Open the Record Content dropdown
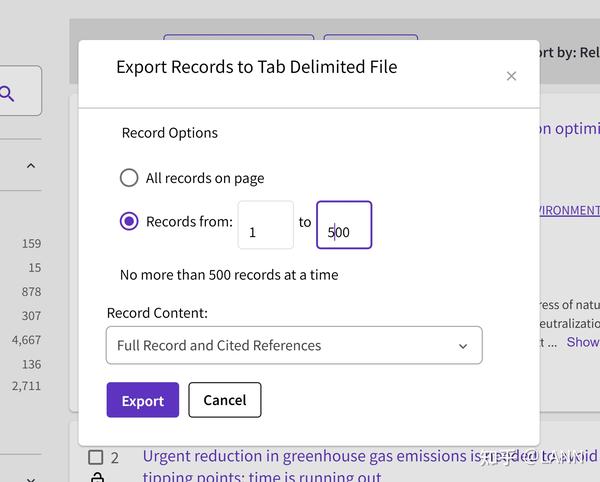 [x=293, y=345]
